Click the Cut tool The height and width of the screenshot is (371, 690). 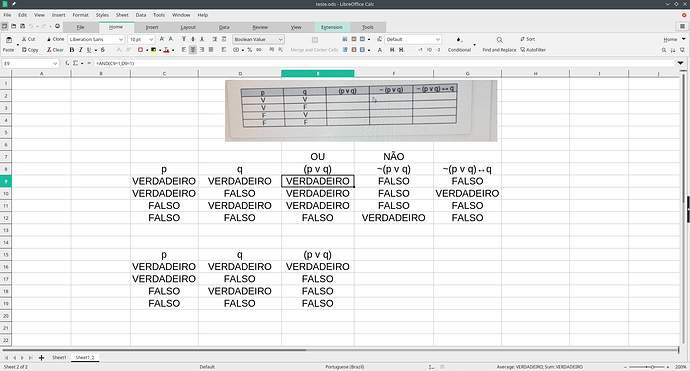pyautogui.click(x=28, y=39)
